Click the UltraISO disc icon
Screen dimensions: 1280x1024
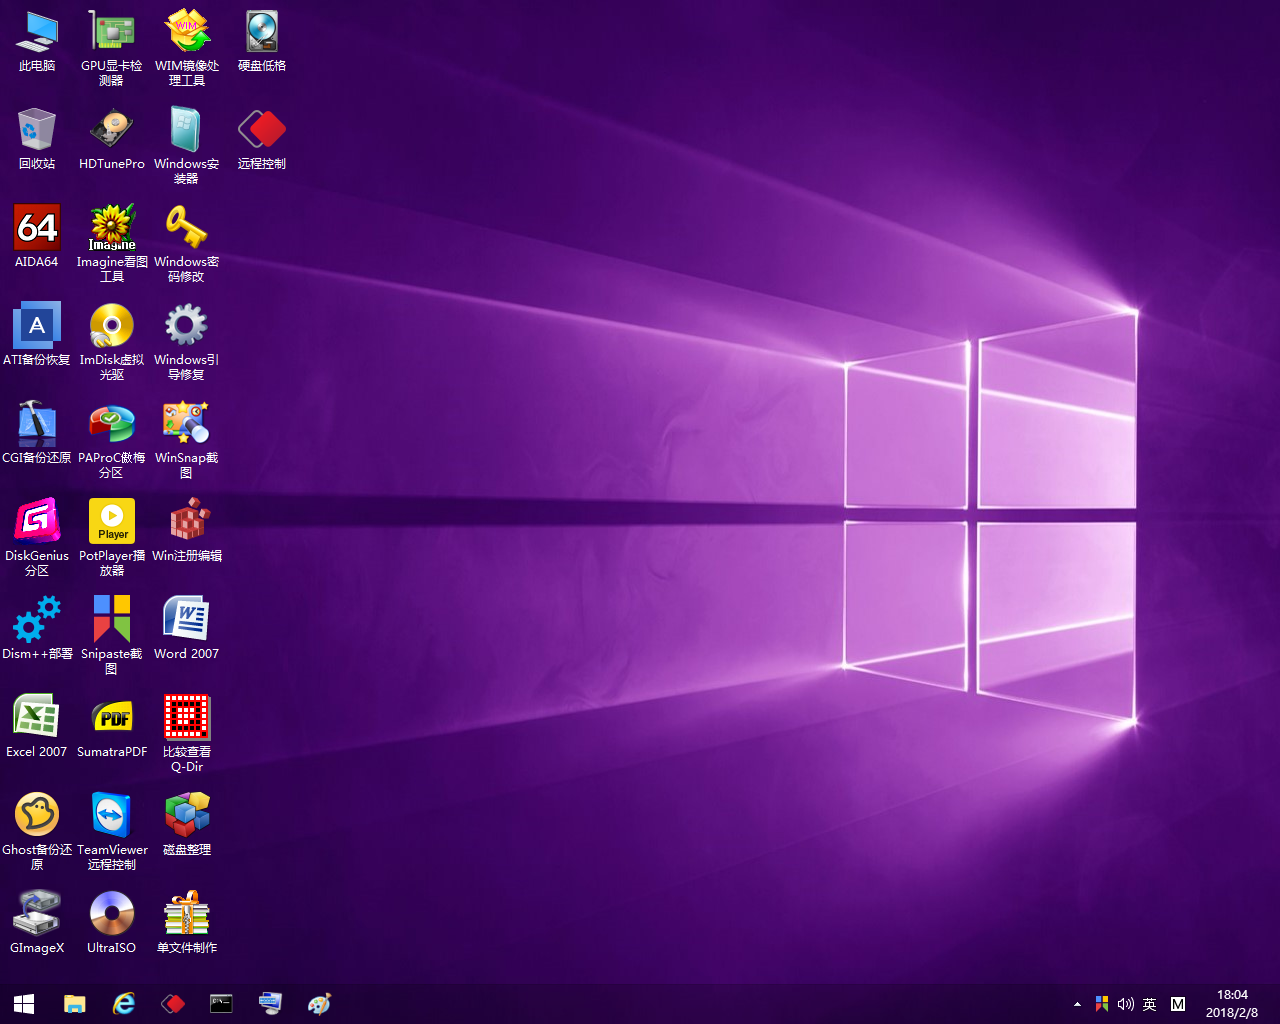[112, 923]
